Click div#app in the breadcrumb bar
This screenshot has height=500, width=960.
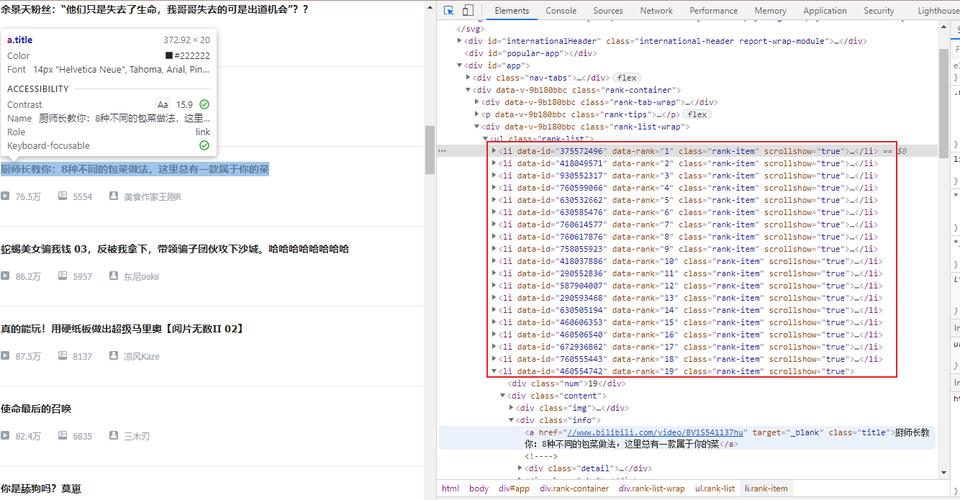pyautogui.click(x=514, y=488)
